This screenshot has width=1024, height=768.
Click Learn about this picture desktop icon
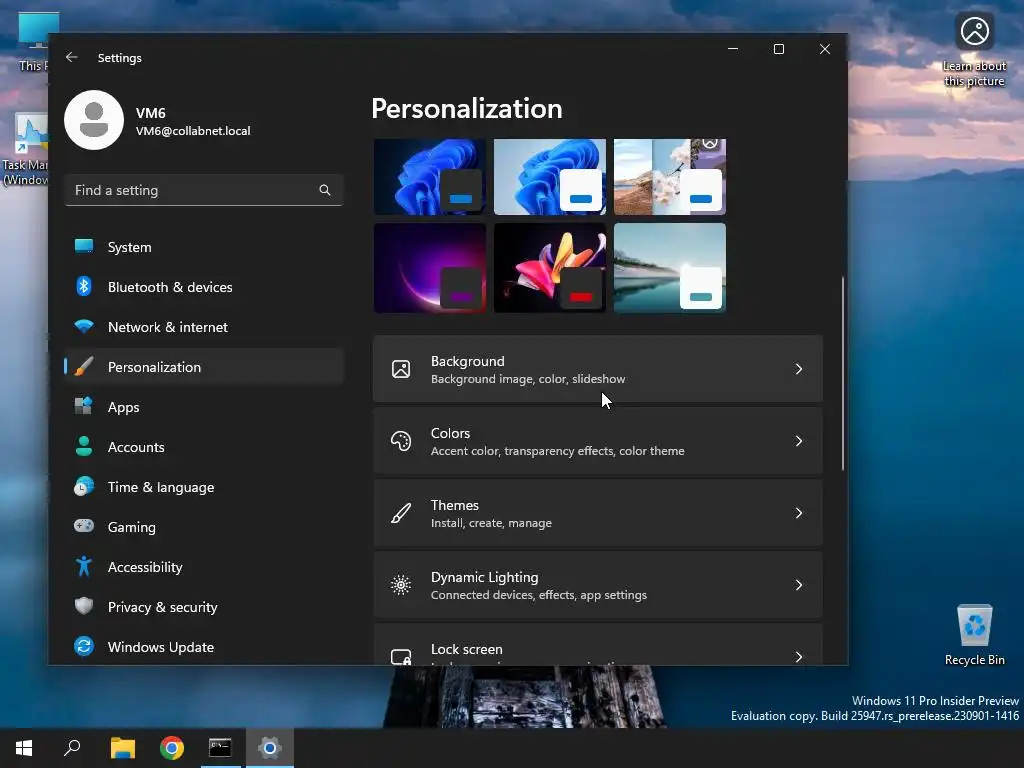coord(974,51)
